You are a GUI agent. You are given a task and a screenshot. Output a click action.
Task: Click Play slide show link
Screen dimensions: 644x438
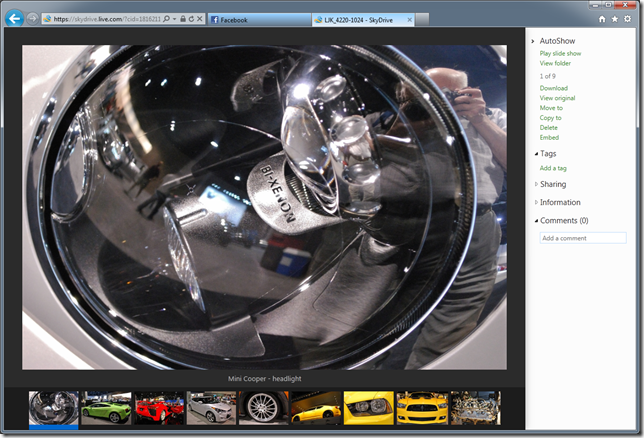click(560, 53)
